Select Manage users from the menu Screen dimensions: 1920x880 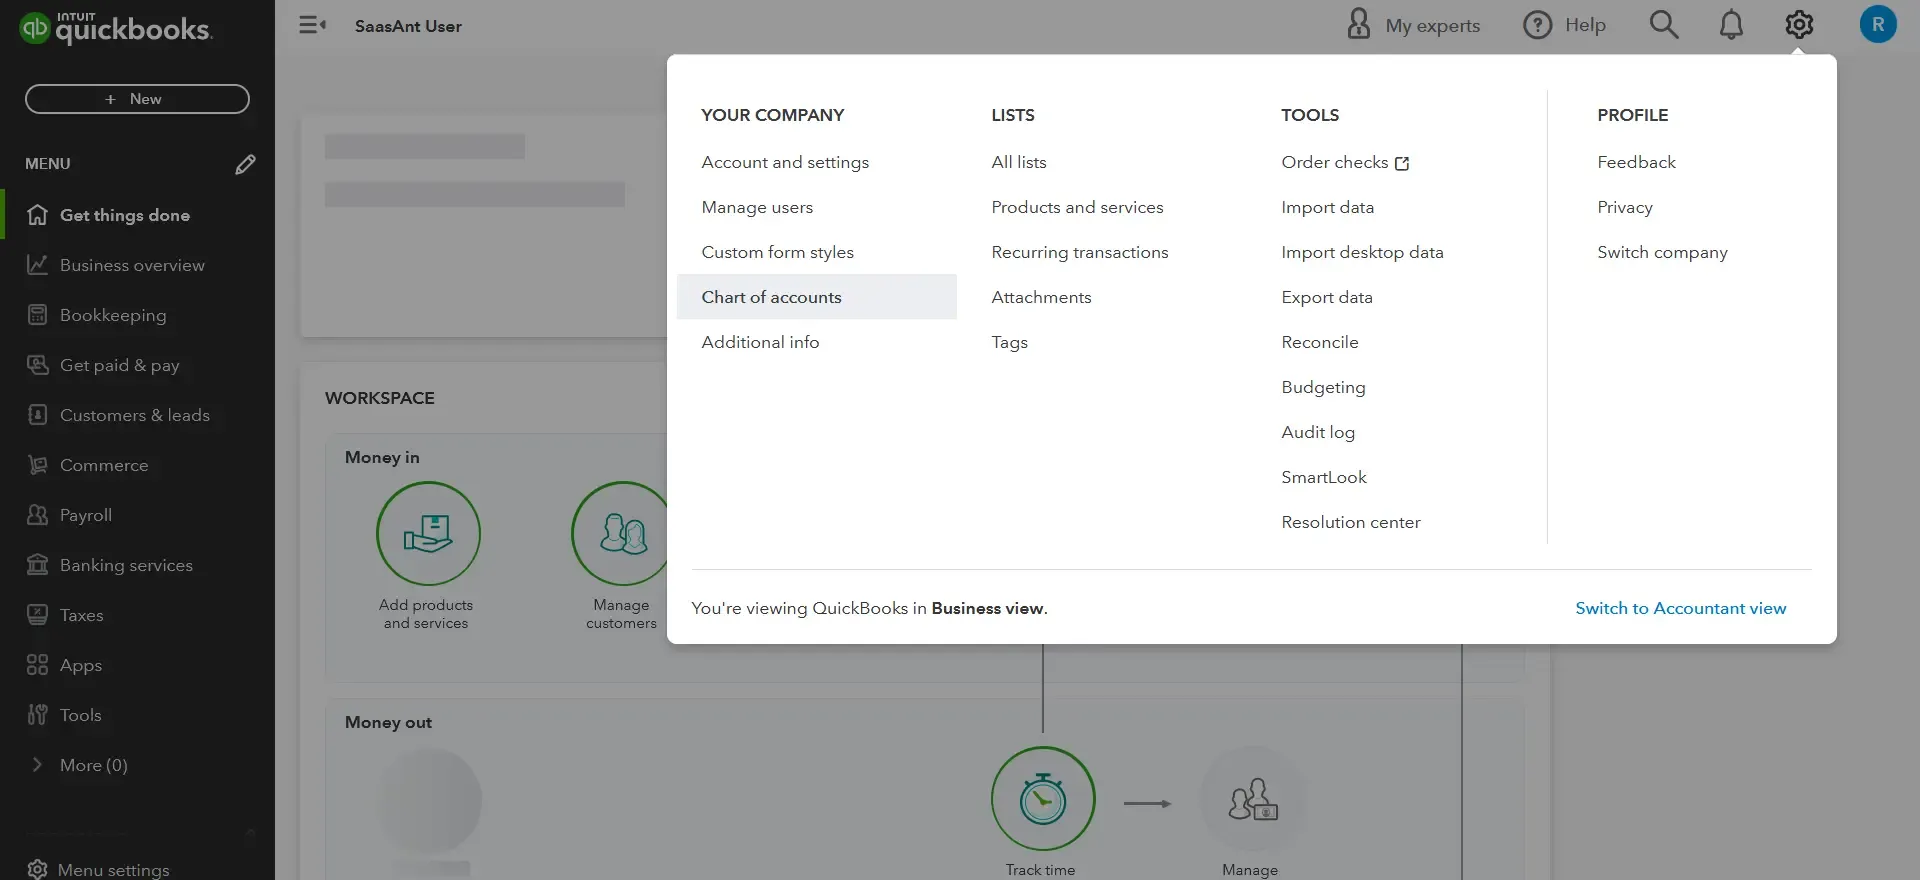click(757, 207)
